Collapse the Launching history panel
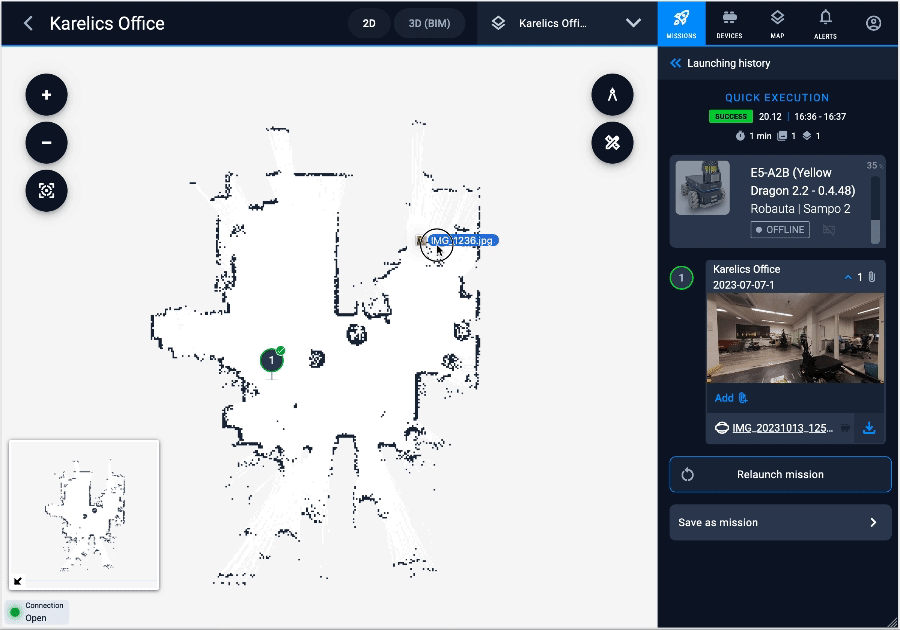The height and width of the screenshot is (630, 900). pos(676,63)
